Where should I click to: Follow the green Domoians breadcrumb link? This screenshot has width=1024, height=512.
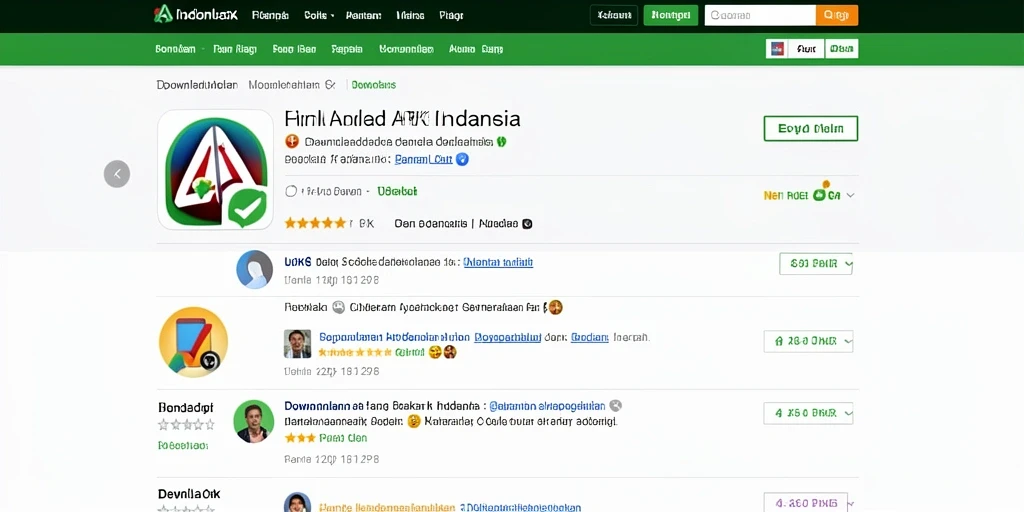pos(374,85)
